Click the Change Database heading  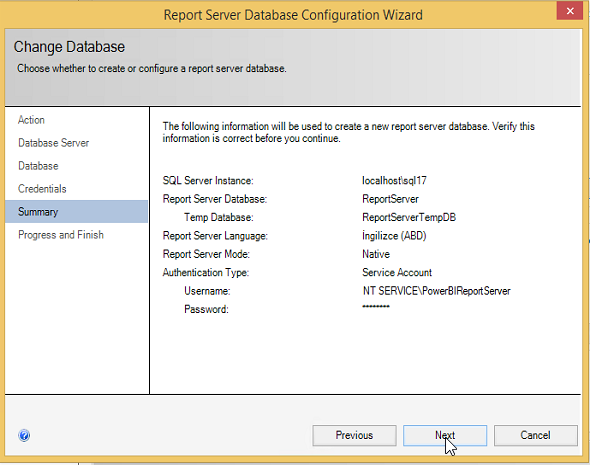pos(69,47)
